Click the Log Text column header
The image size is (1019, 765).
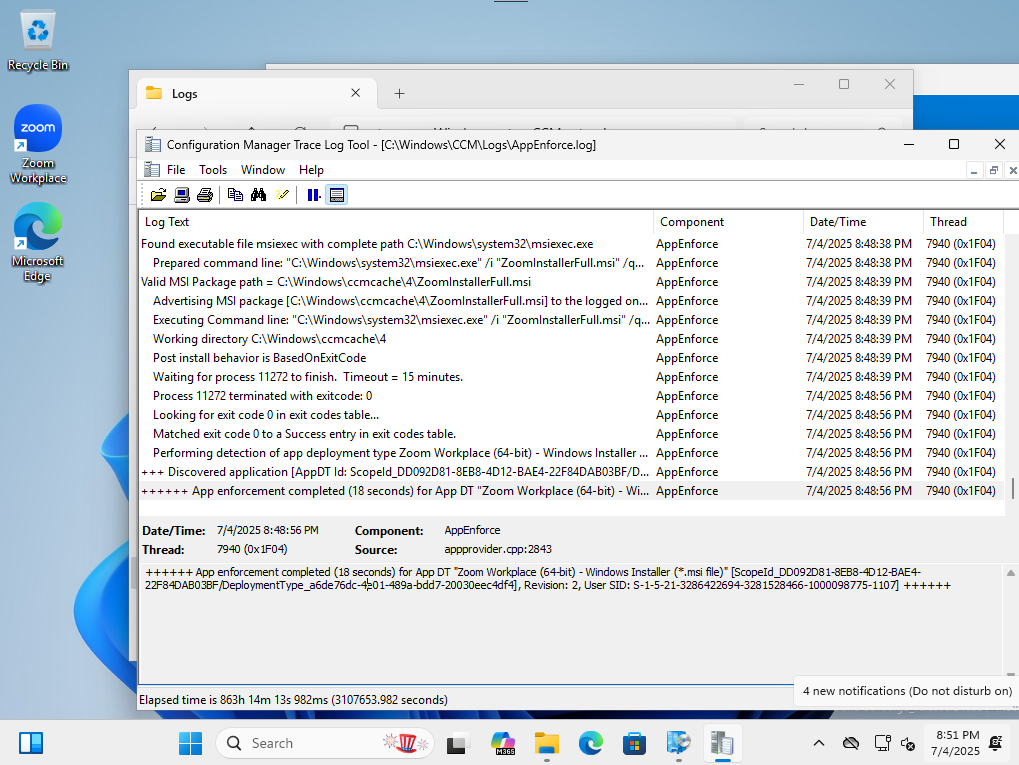click(x=396, y=222)
